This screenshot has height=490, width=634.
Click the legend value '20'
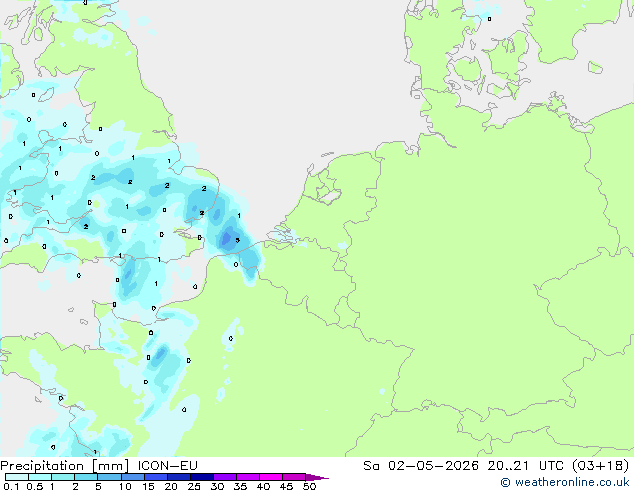coord(171,486)
